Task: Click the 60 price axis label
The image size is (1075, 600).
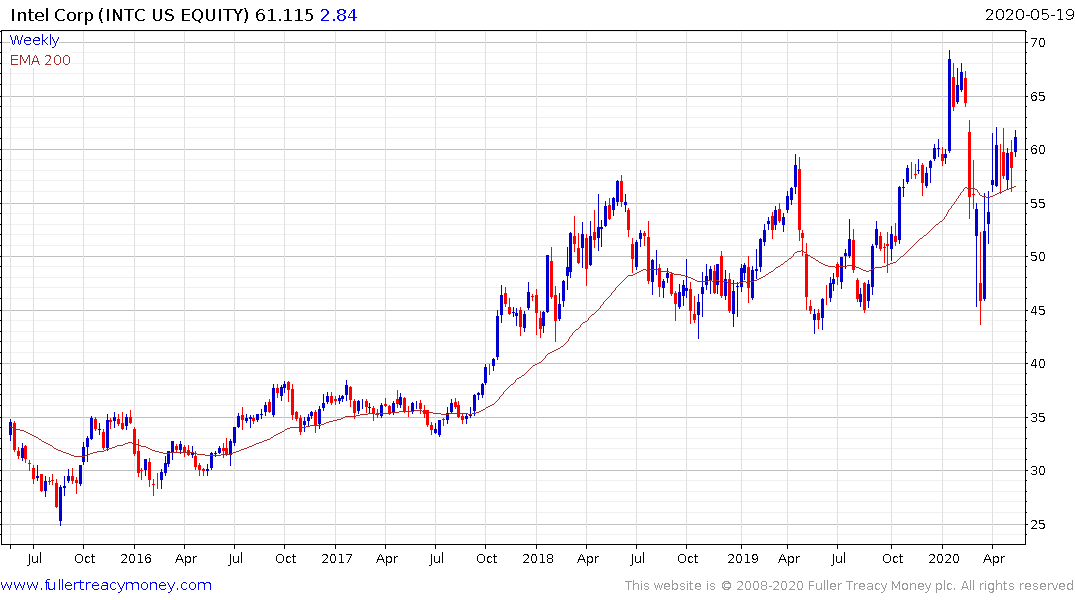Action: click(x=1038, y=149)
